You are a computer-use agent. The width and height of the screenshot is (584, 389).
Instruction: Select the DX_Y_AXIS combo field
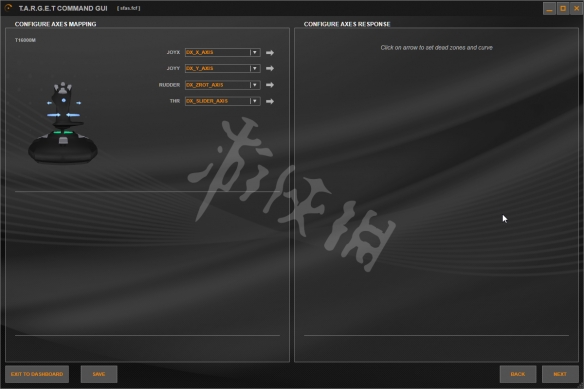(x=222, y=69)
